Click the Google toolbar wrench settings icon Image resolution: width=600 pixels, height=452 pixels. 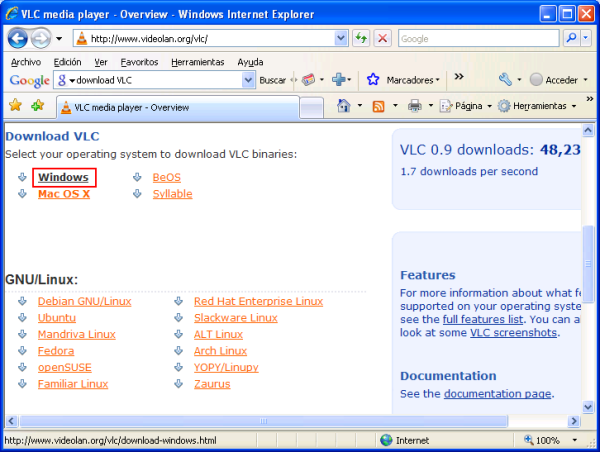506,80
